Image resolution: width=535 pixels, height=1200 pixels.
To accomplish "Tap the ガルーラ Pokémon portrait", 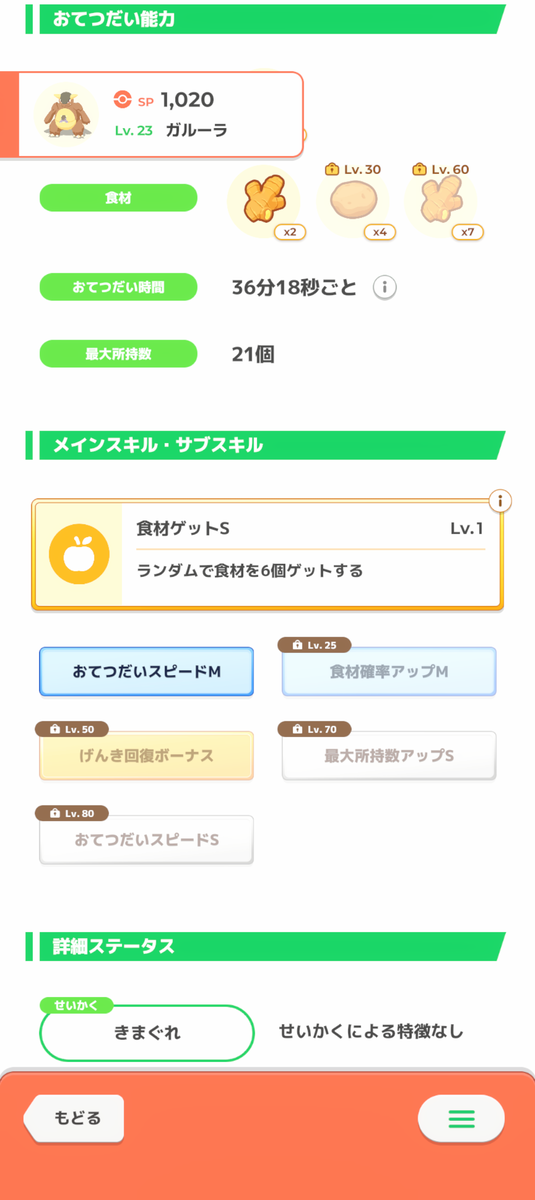I will coord(65,112).
